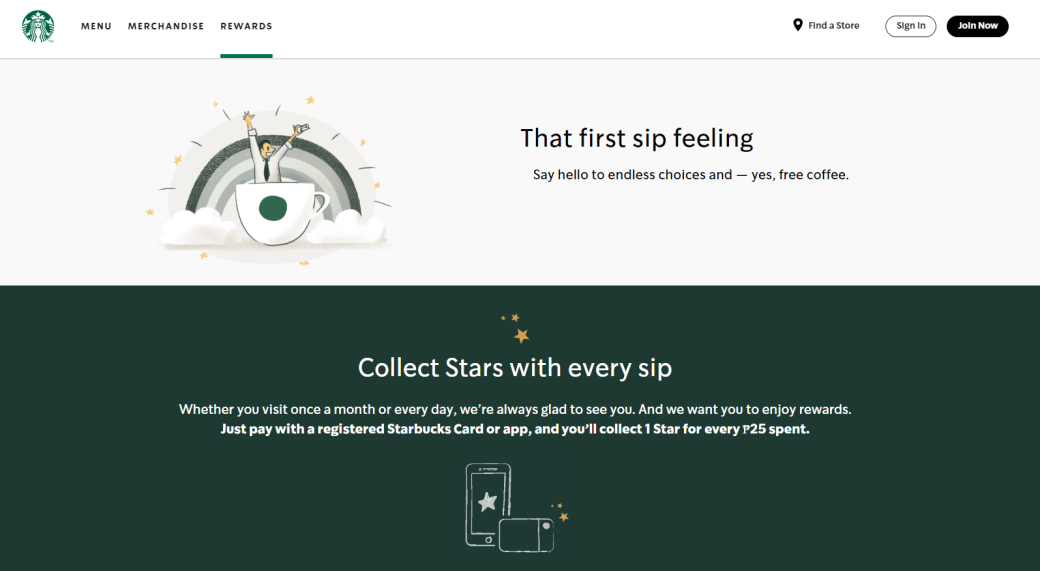The width and height of the screenshot is (1040, 571).
Task: Open the MENU navigation item
Action: [96, 26]
